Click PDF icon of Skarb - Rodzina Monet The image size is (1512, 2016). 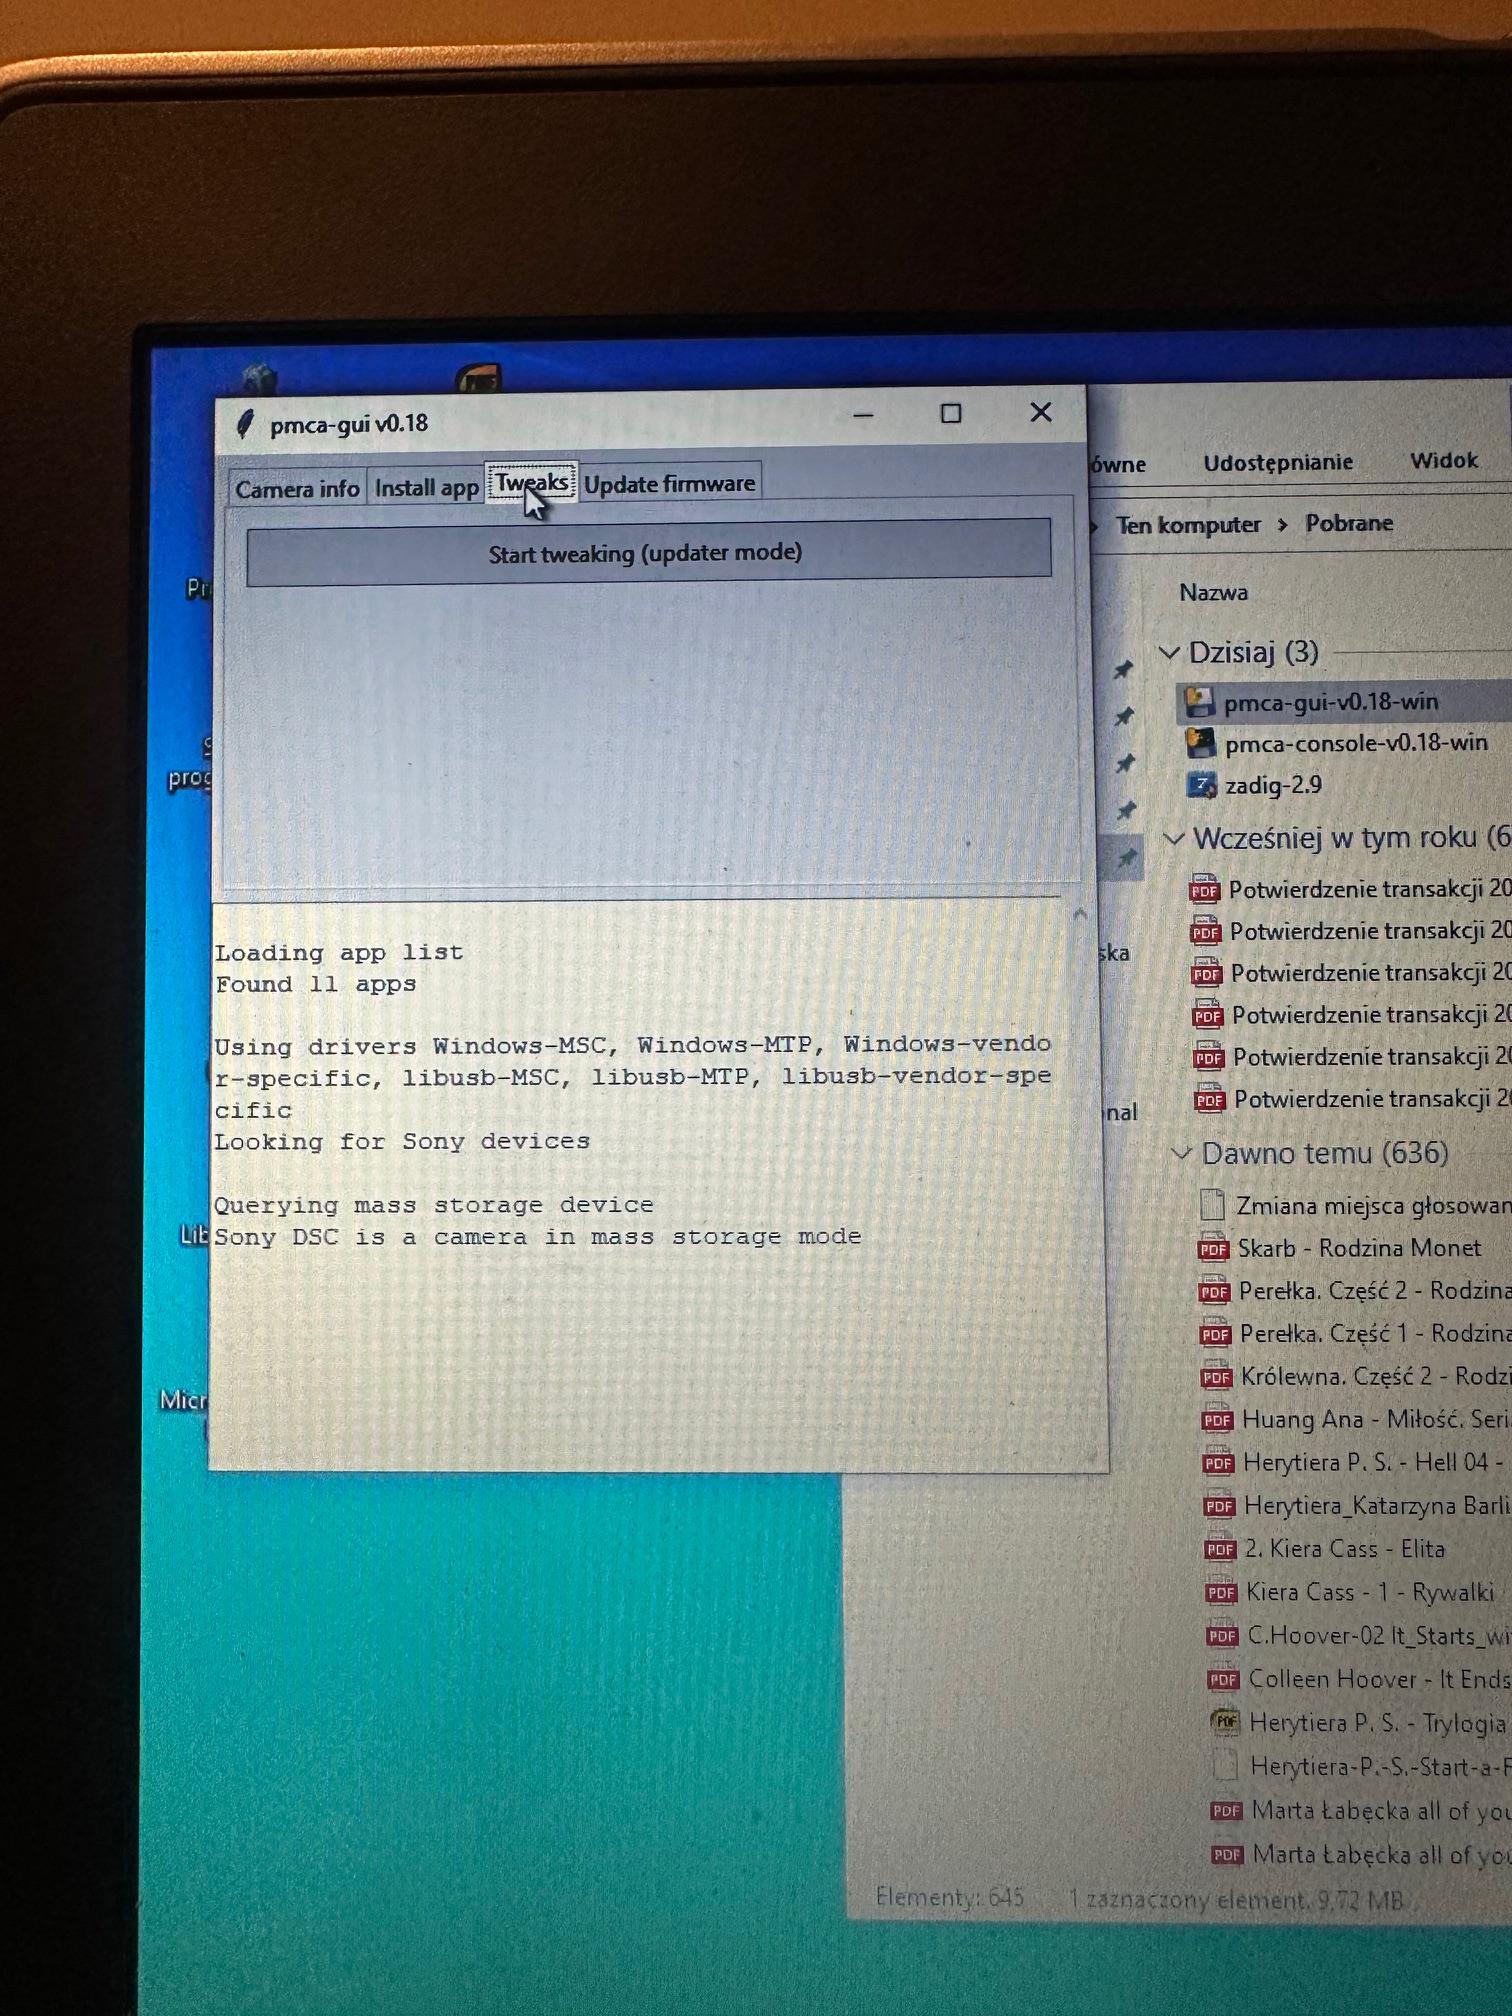(x=1213, y=1249)
